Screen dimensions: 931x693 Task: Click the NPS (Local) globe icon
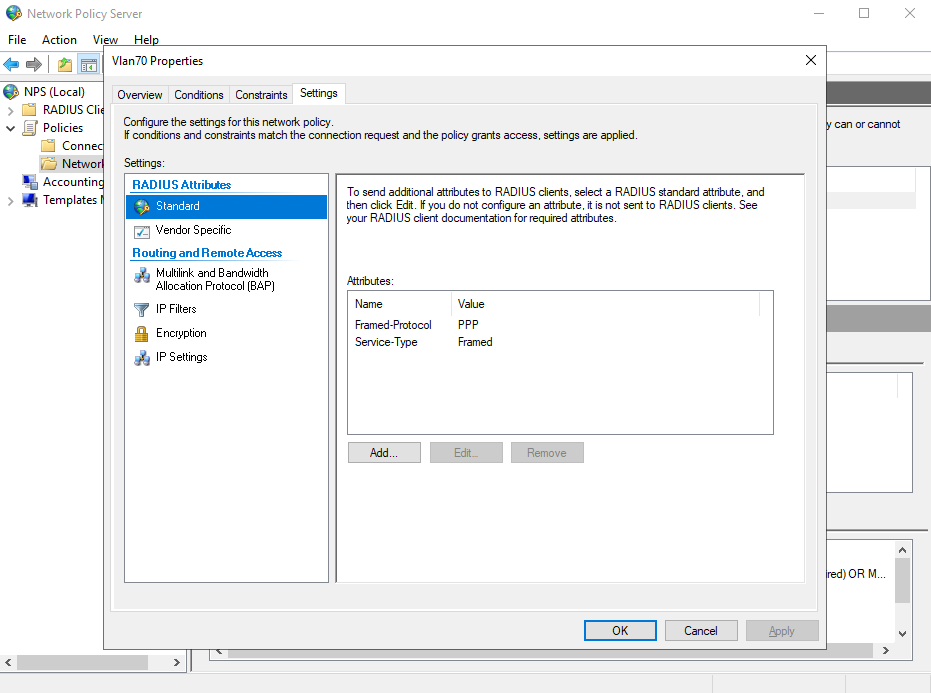(11, 91)
